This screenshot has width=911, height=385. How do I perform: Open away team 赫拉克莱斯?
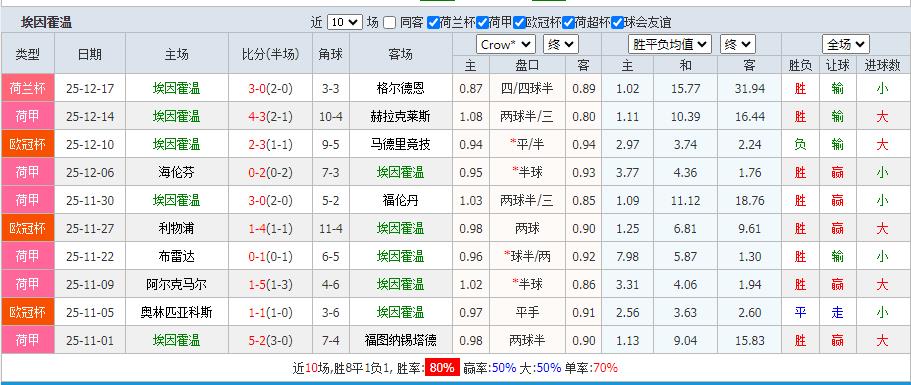pos(400,116)
